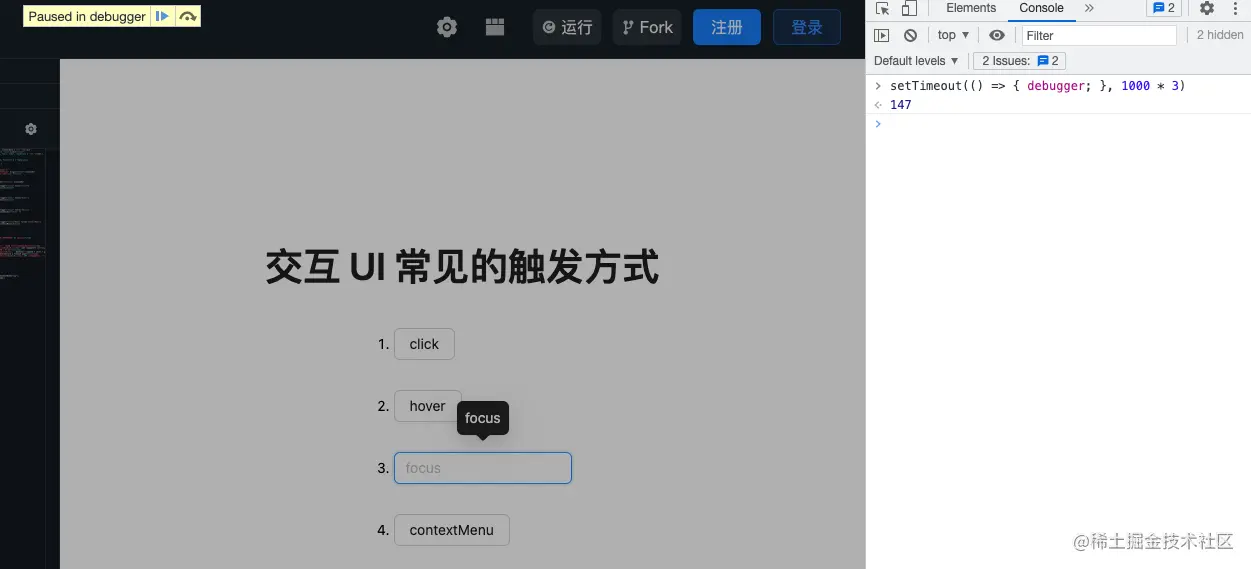Click the 运行 run button

(567, 27)
